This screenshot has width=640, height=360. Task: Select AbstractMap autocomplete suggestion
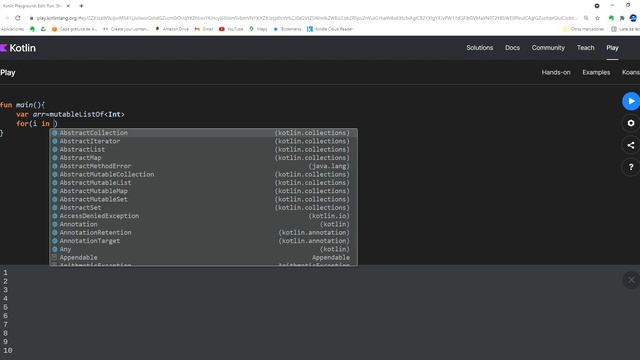pos(203,158)
